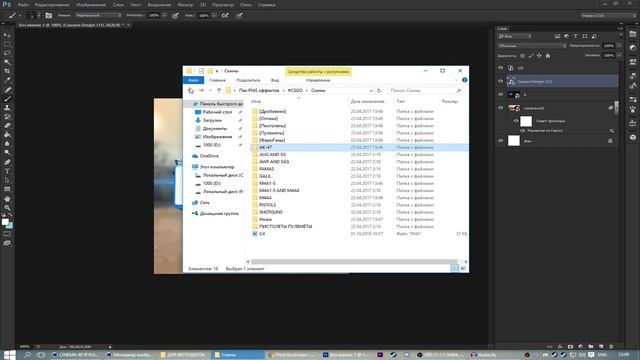Hide the selected highlighted layer's eye icon

(x=500, y=81)
